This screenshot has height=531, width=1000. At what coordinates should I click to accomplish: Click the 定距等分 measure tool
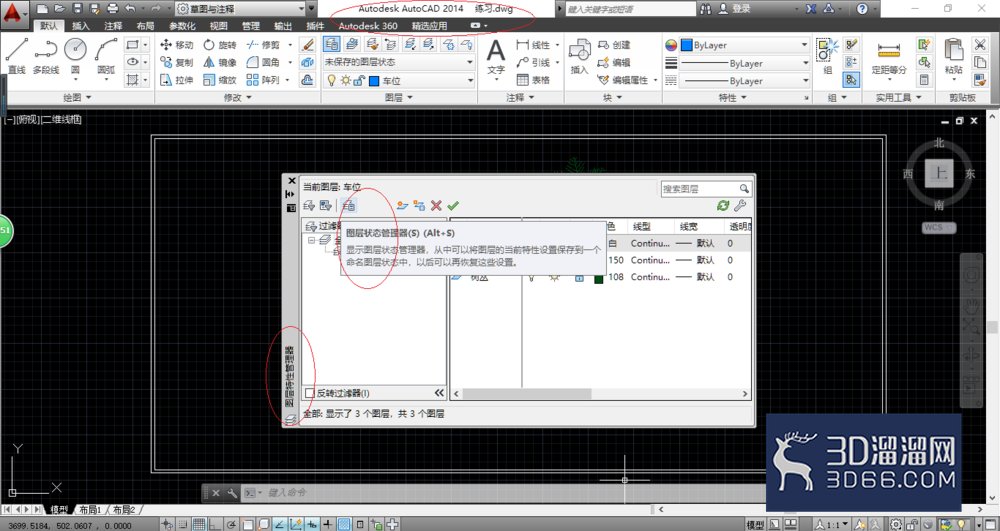[x=888, y=57]
